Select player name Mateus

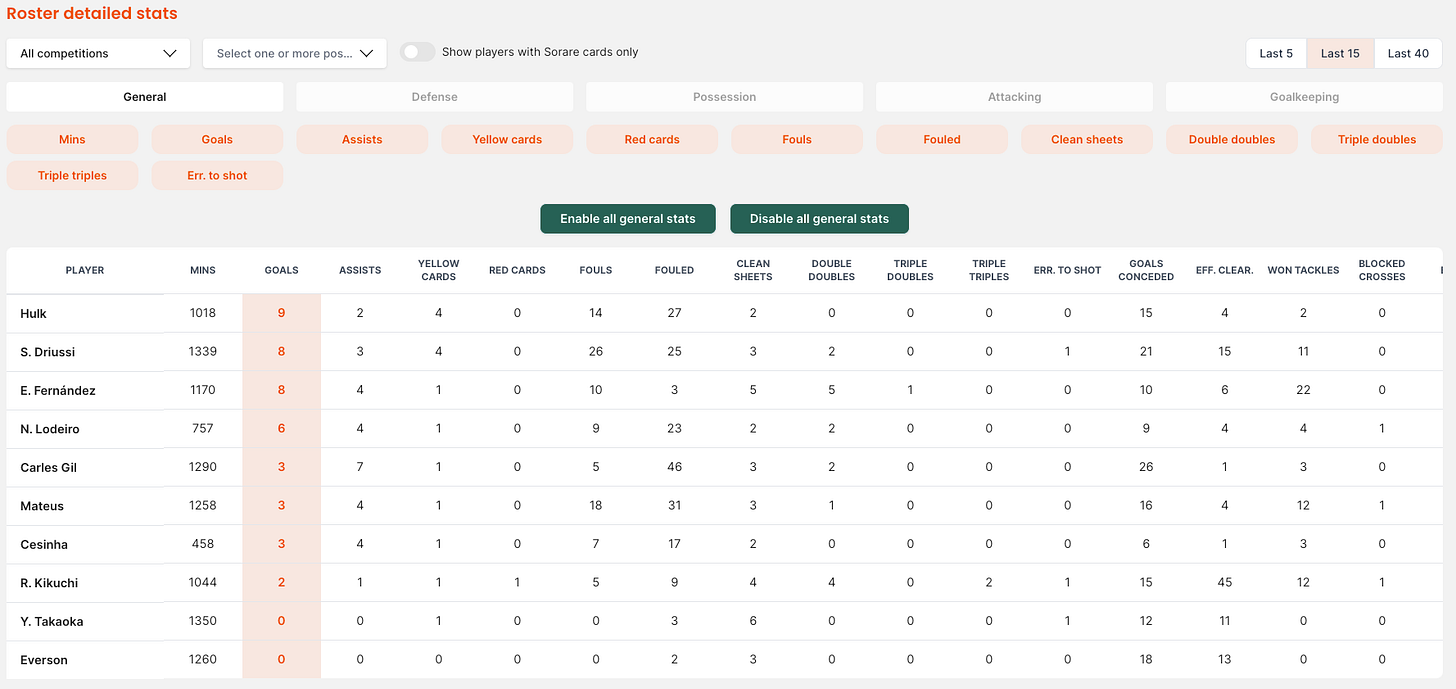pyautogui.click(x=42, y=506)
